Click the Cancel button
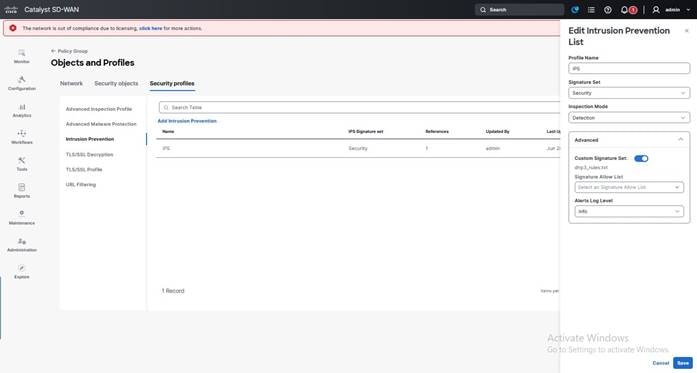This screenshot has height=373, width=697. 661,363
